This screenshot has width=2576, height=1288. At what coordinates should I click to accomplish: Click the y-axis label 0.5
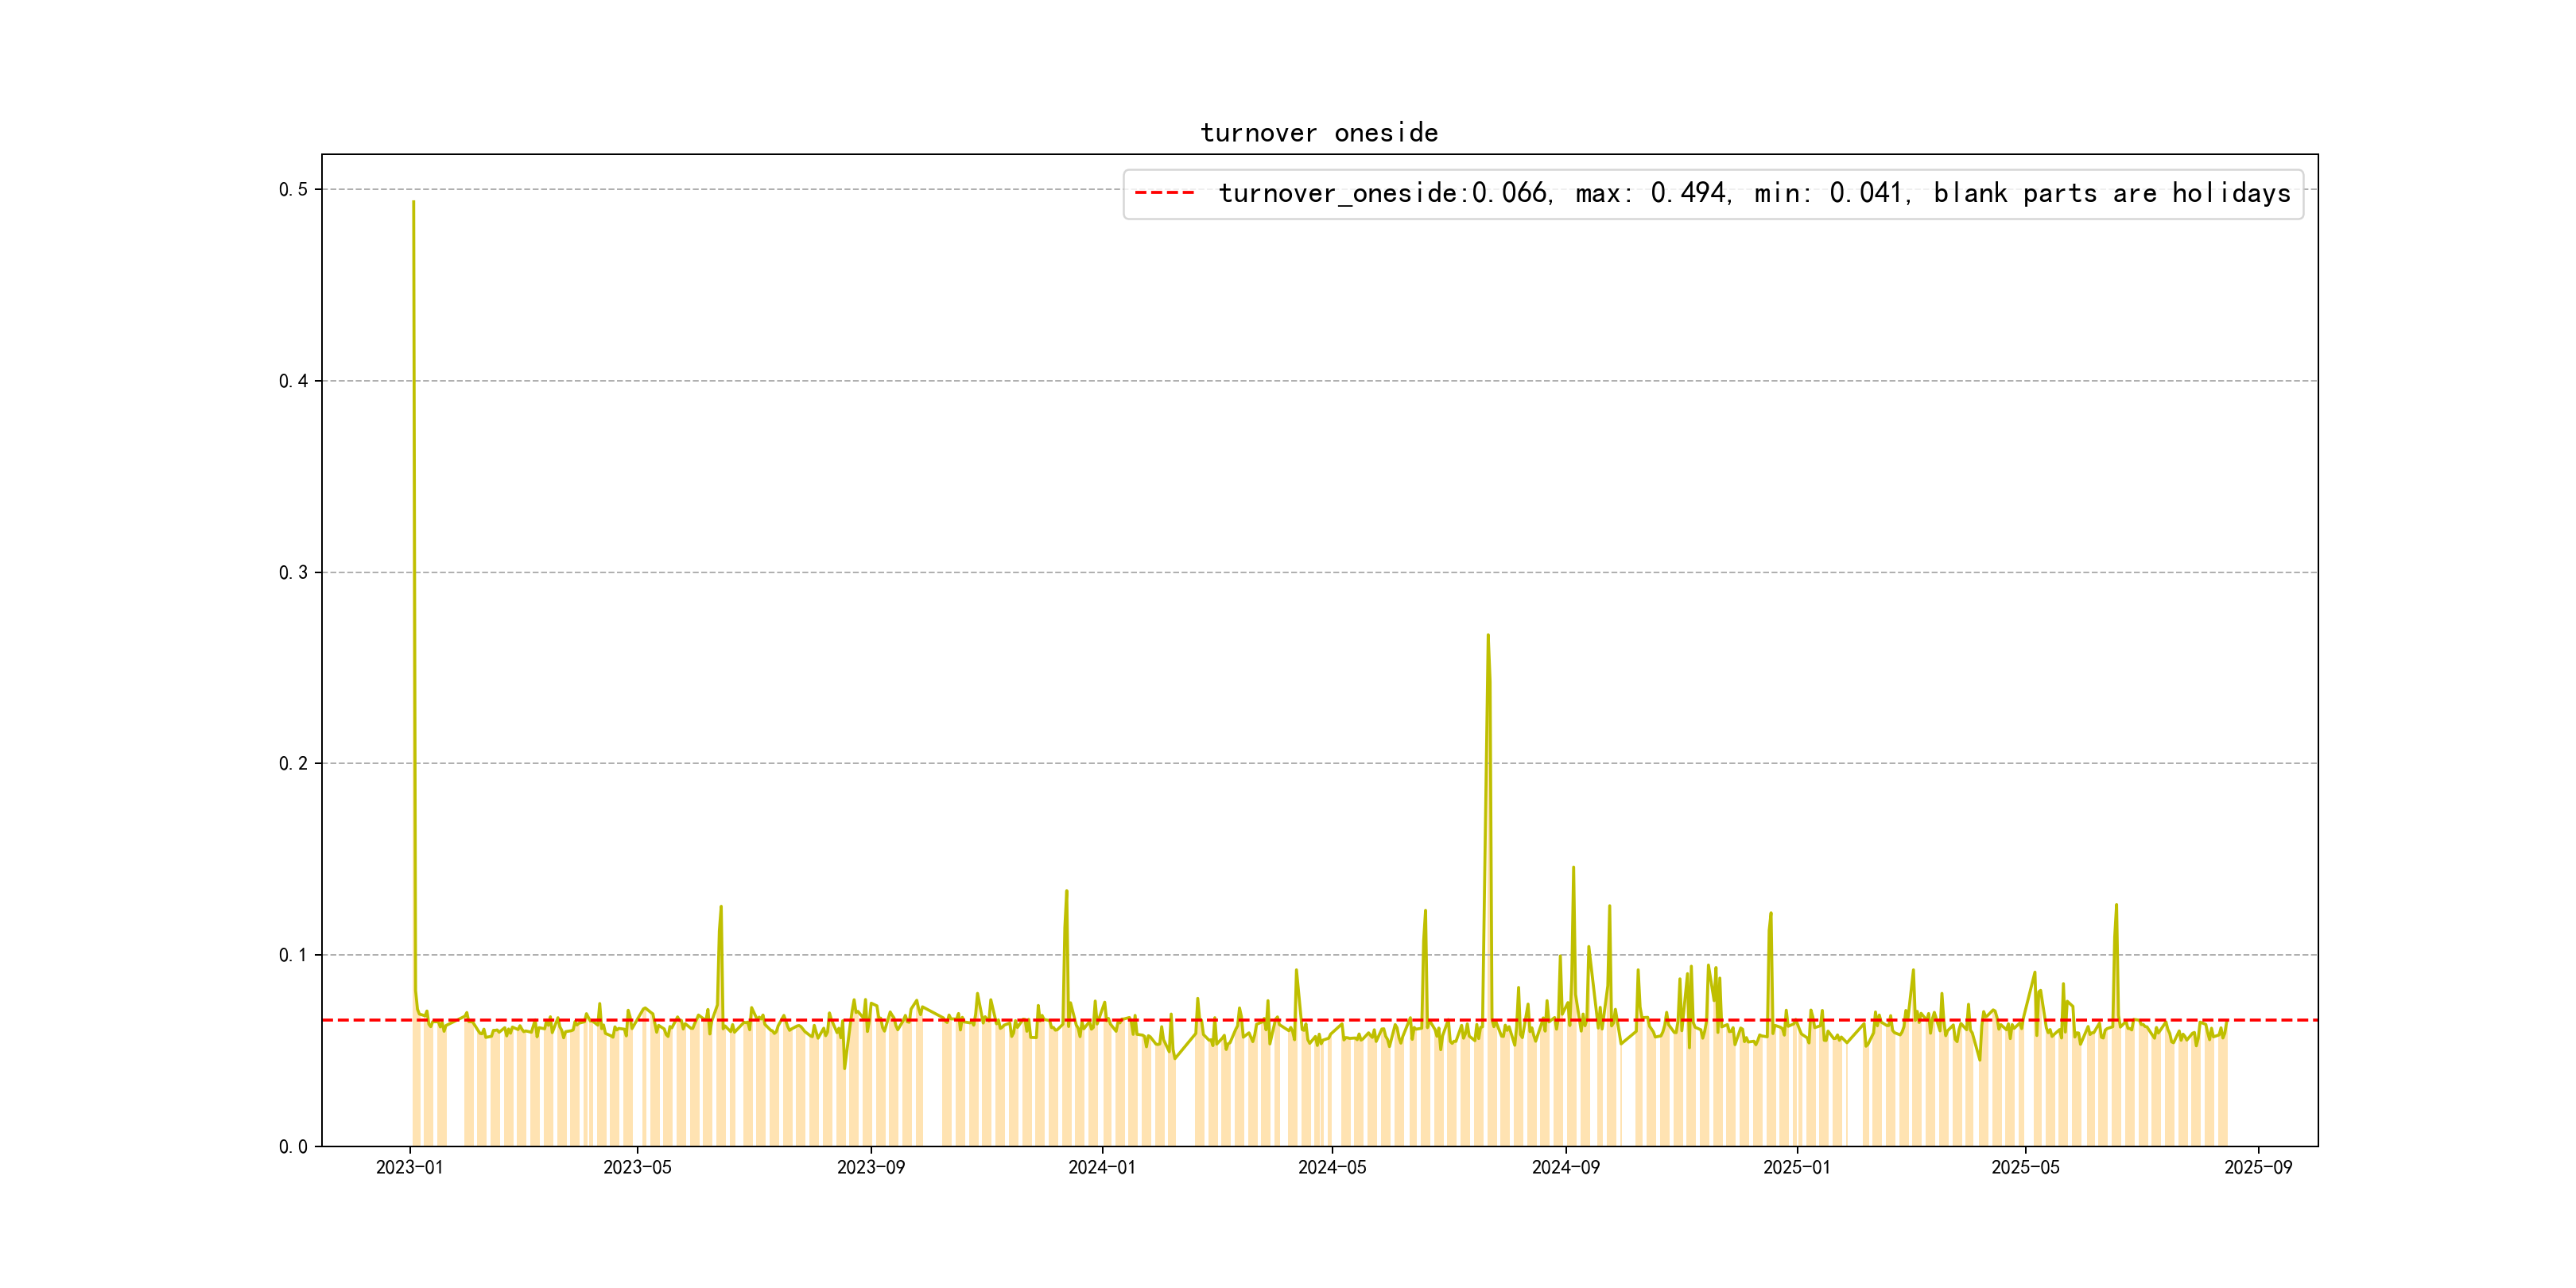click(x=293, y=190)
